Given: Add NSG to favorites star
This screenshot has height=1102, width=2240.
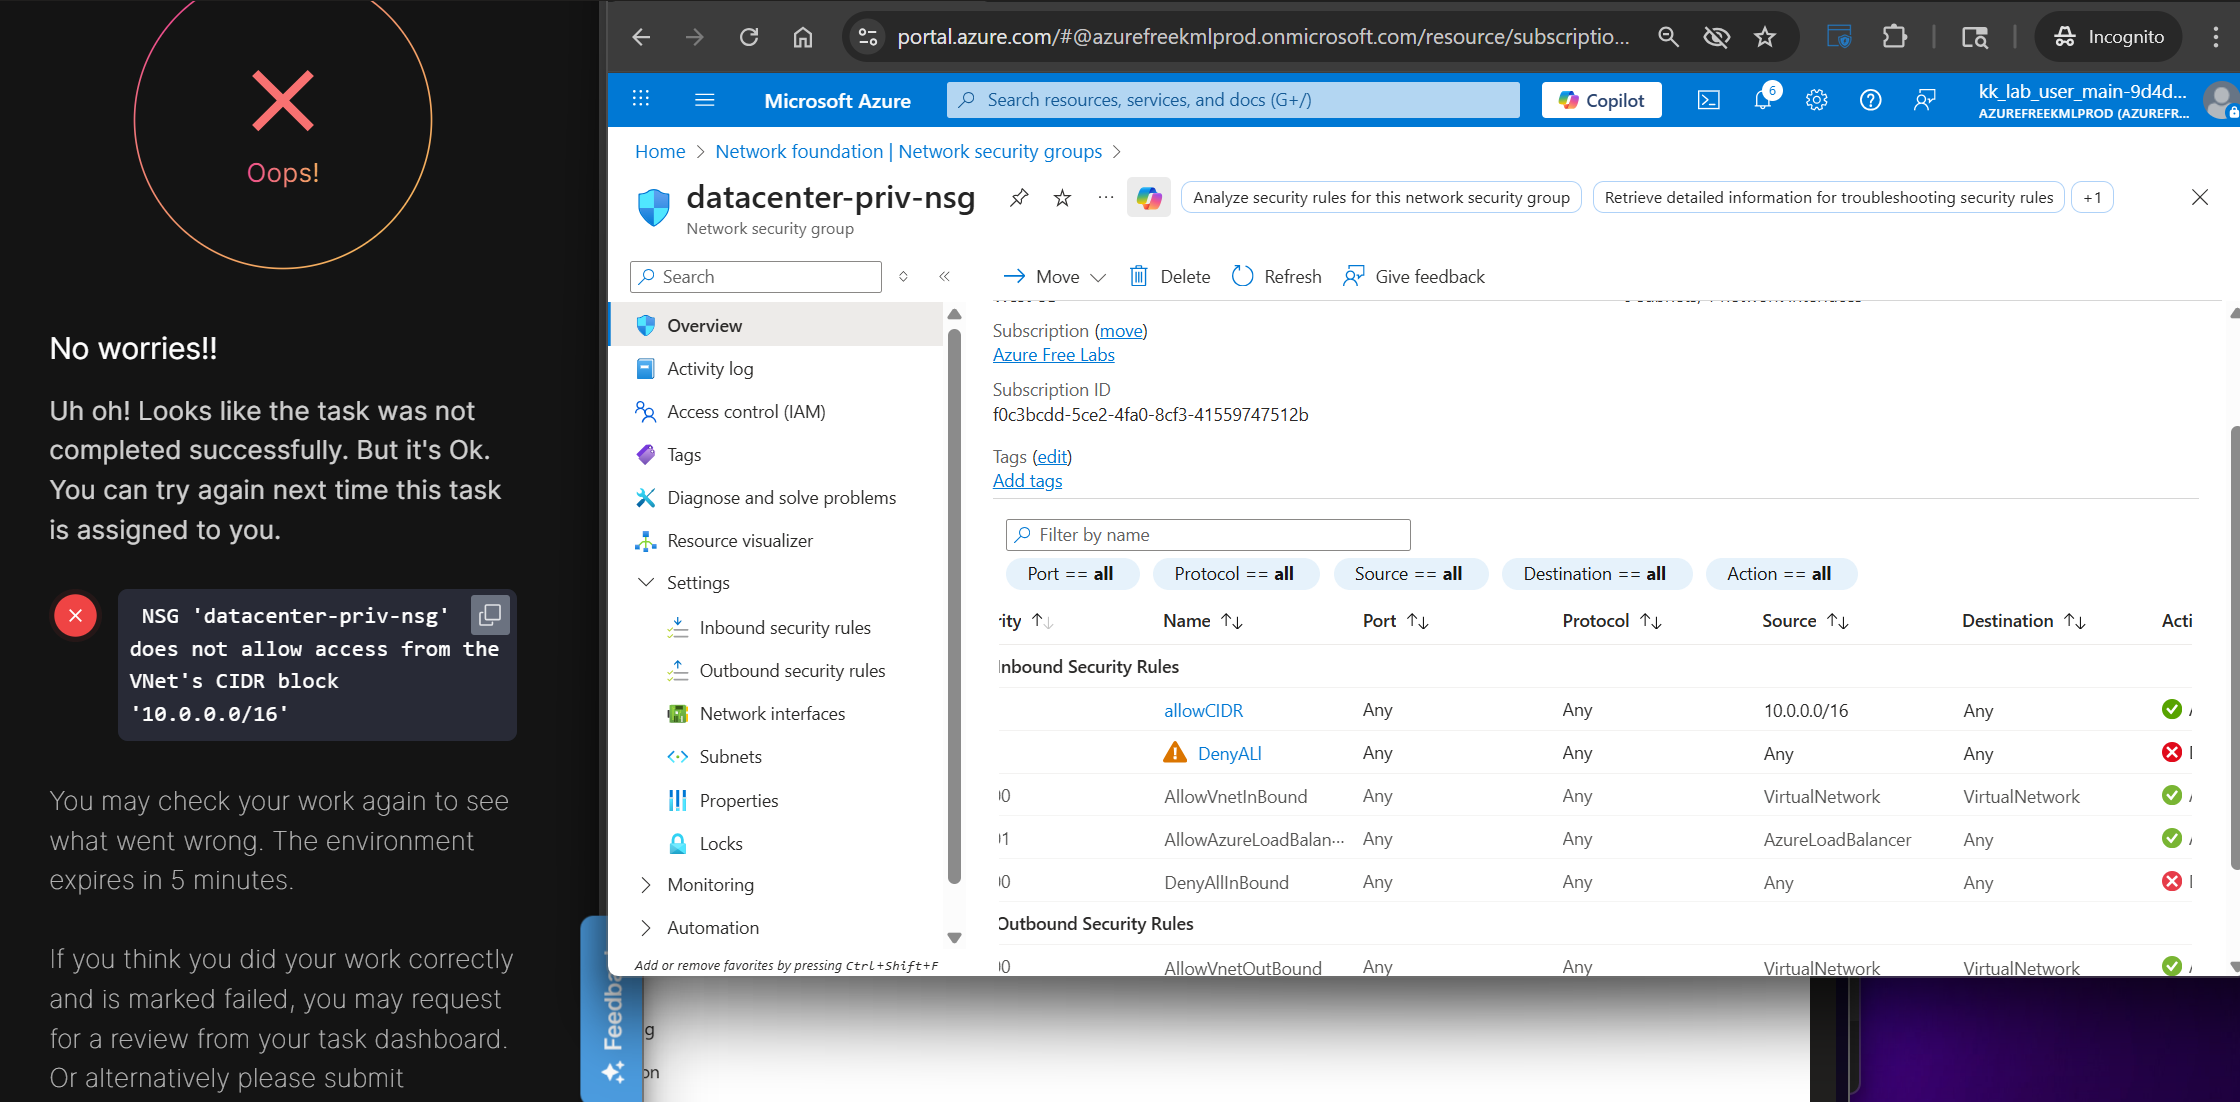Looking at the screenshot, I should coord(1062,198).
